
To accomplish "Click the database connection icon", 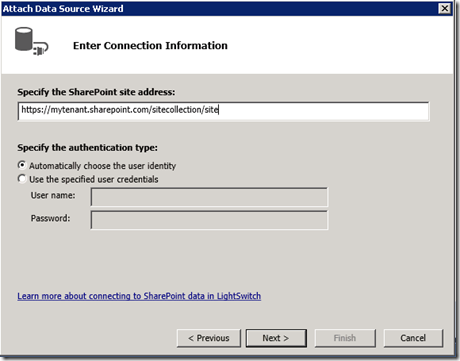I will click(32, 41).
